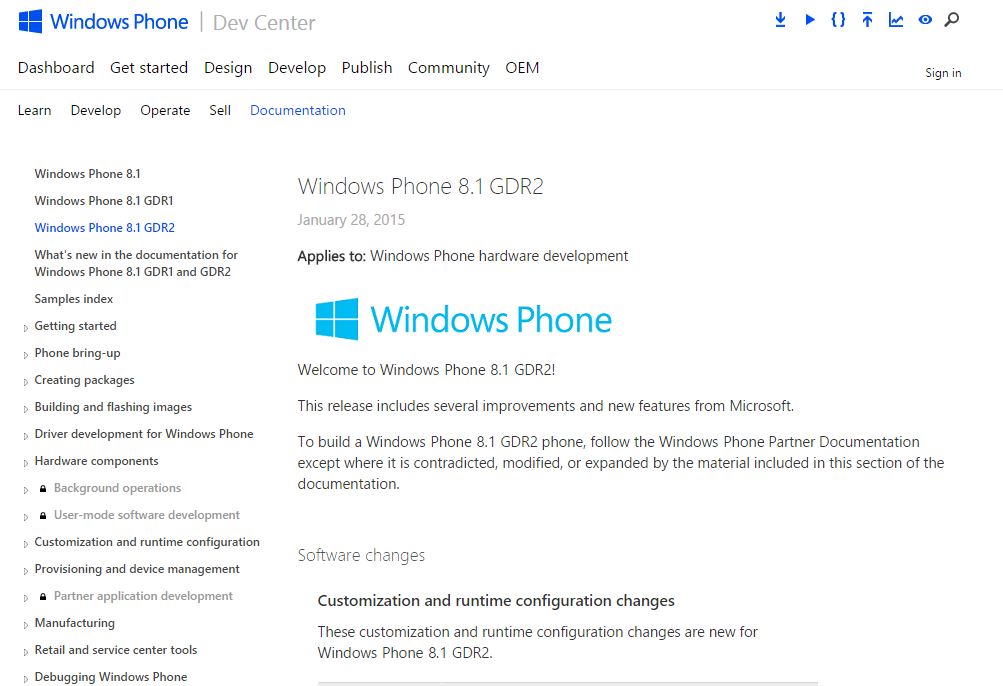Click the Software changes section heading
Image resolution: width=1003 pixels, height=686 pixels.
point(361,555)
